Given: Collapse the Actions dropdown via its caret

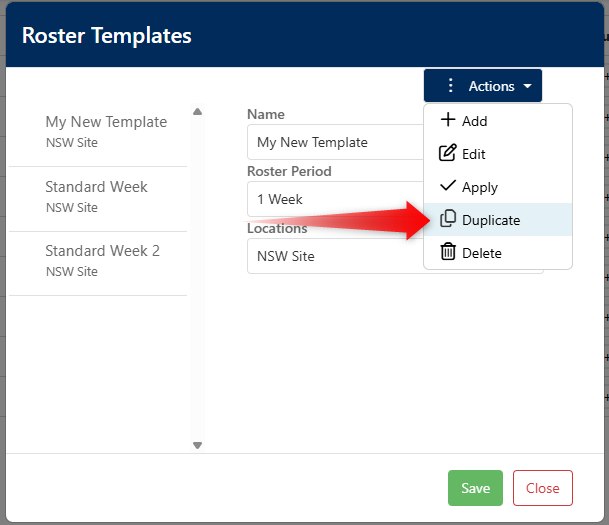Looking at the screenshot, I should click(527, 87).
